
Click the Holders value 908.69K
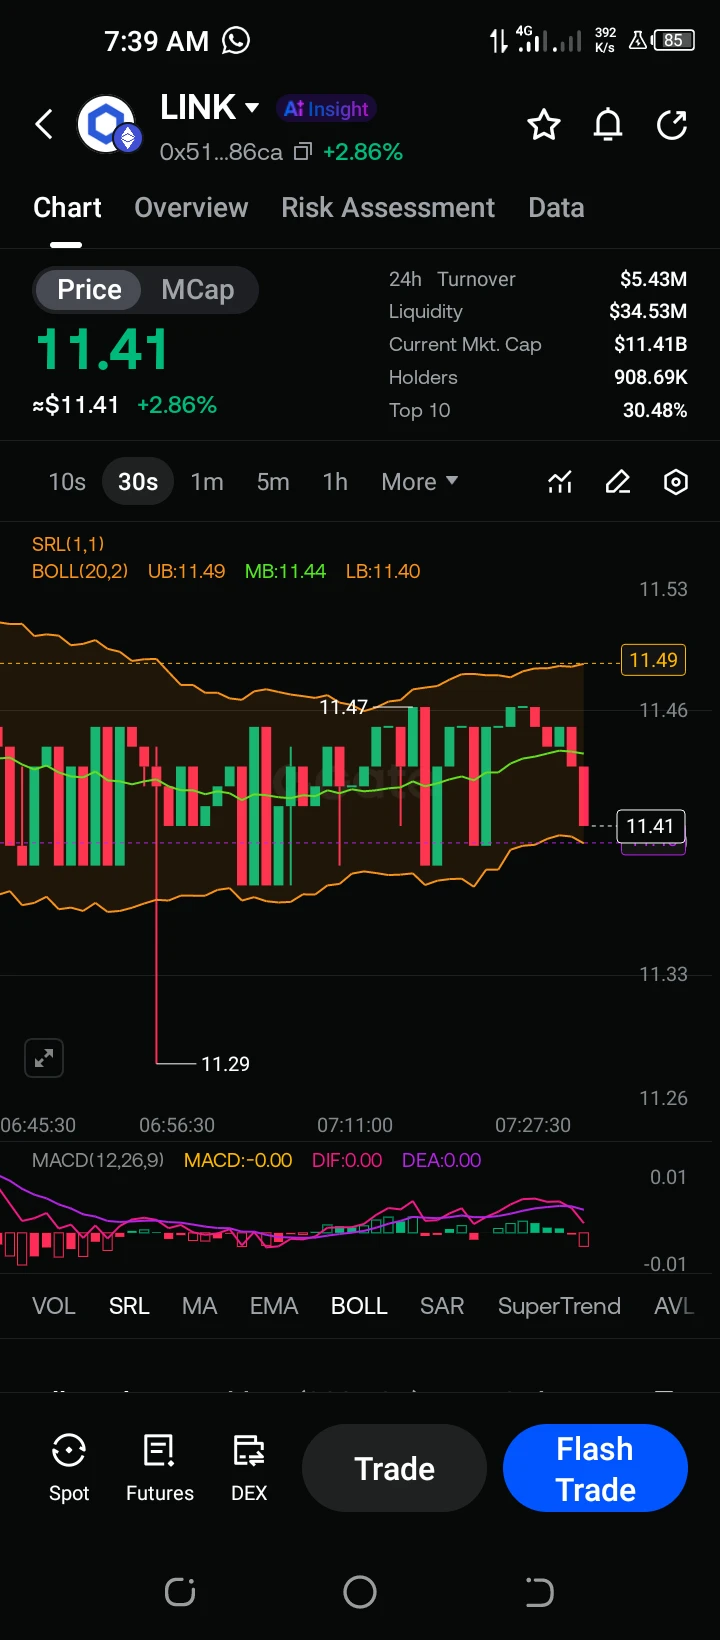(650, 377)
